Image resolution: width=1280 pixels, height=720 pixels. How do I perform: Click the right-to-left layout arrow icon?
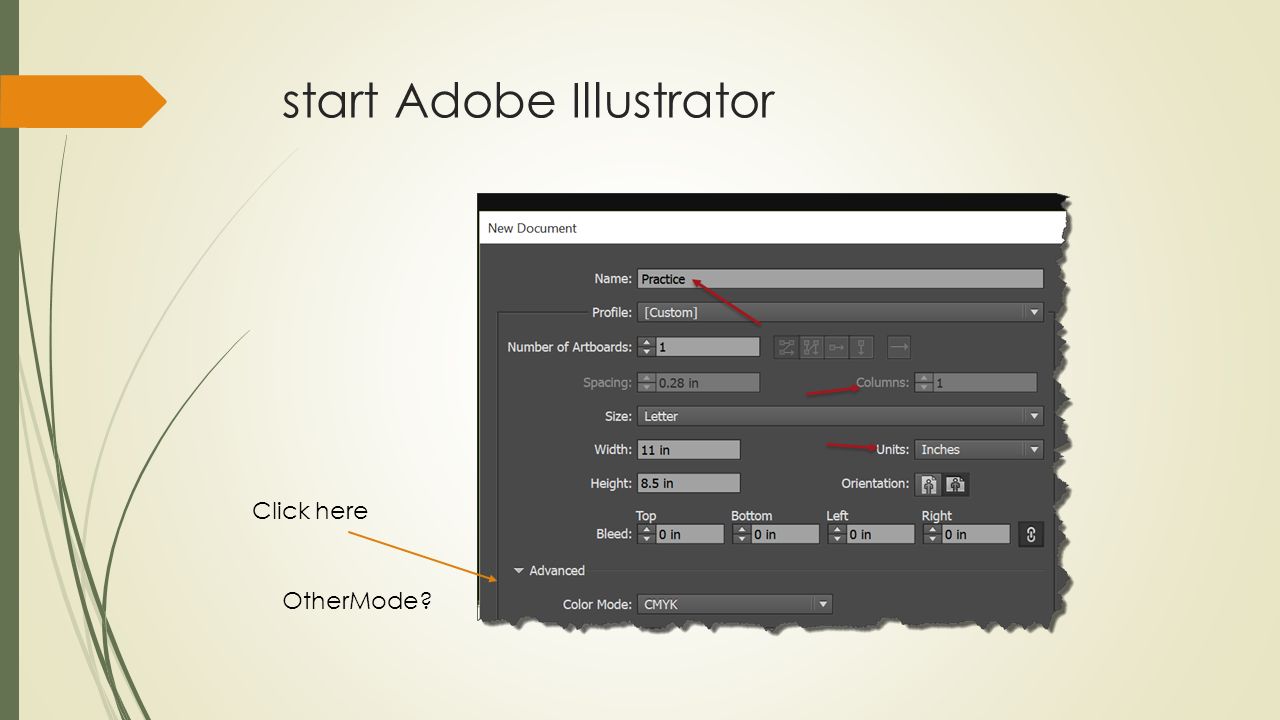[899, 347]
